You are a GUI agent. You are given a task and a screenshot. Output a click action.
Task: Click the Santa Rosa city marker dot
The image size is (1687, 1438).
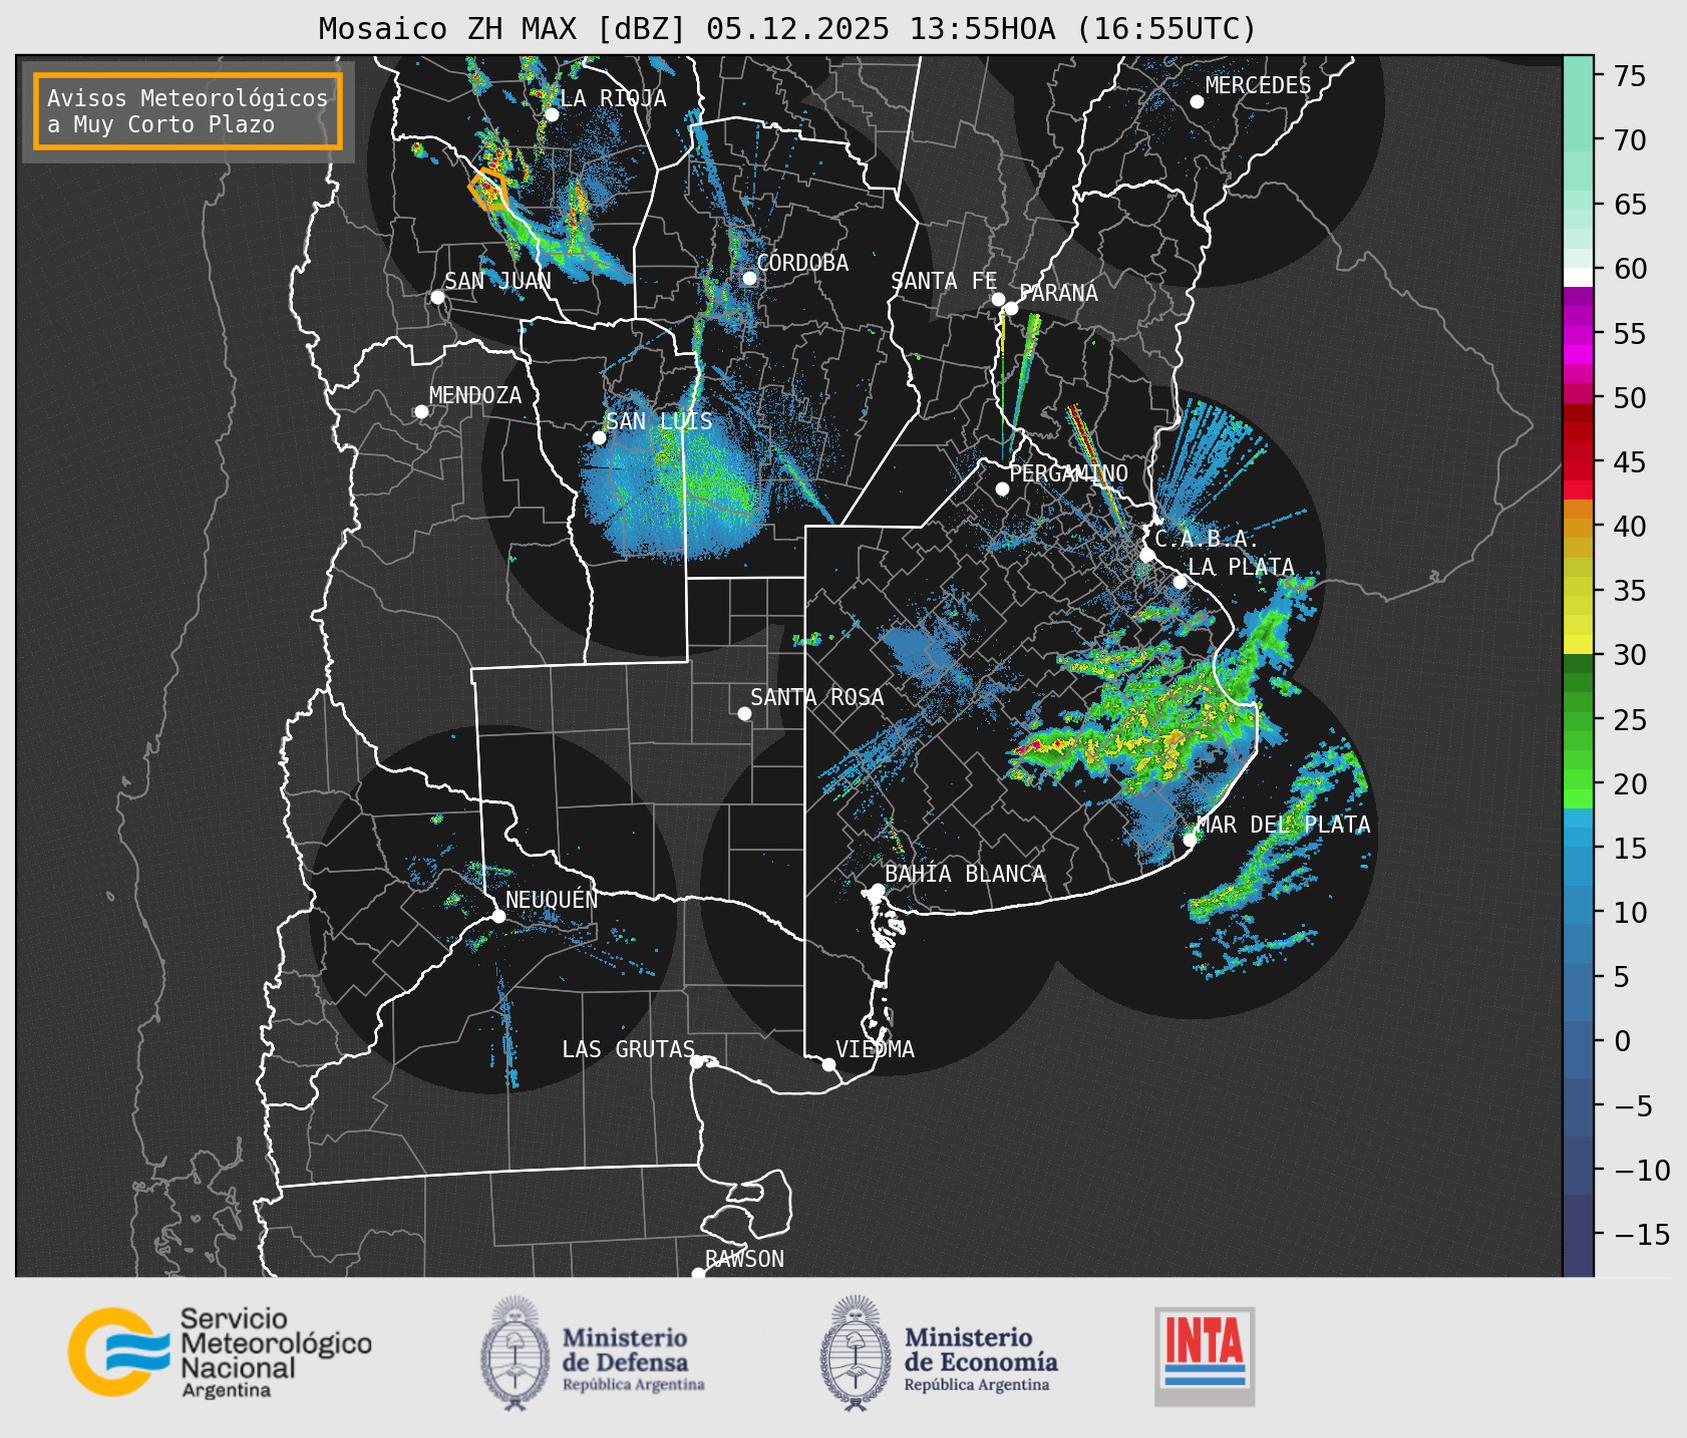click(x=744, y=714)
